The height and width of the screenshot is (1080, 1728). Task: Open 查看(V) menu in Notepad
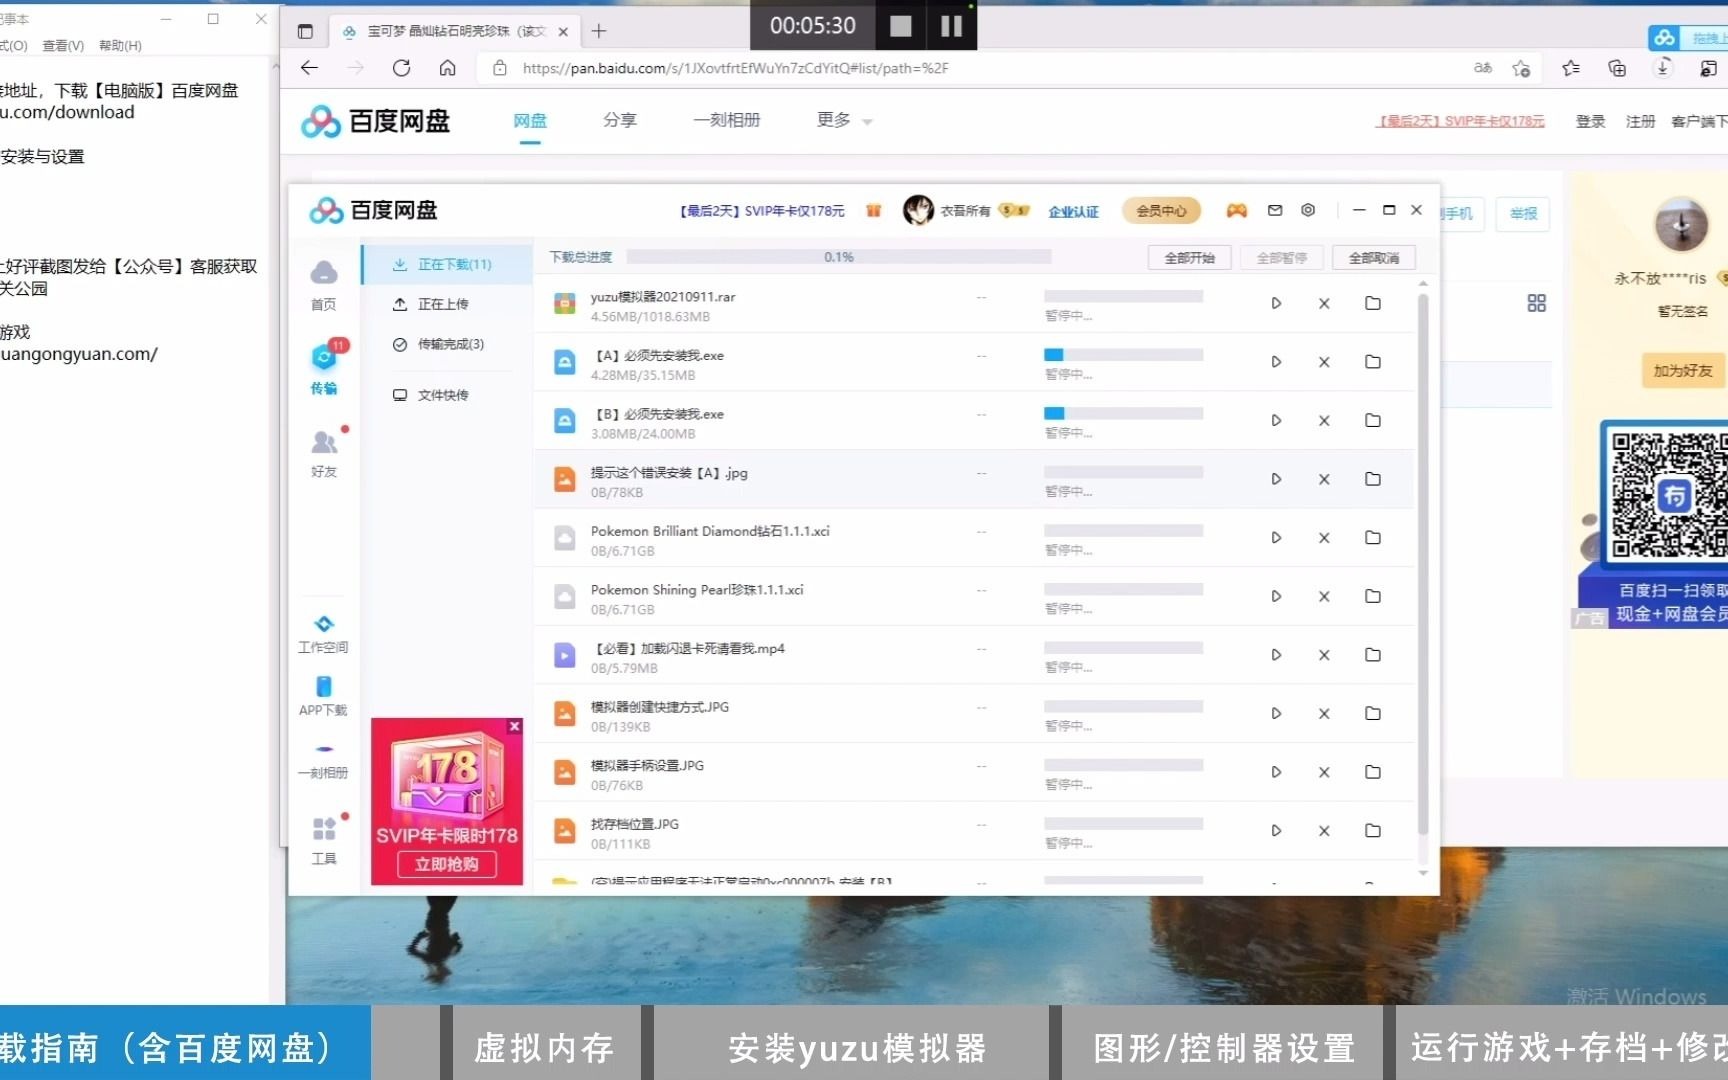point(63,45)
